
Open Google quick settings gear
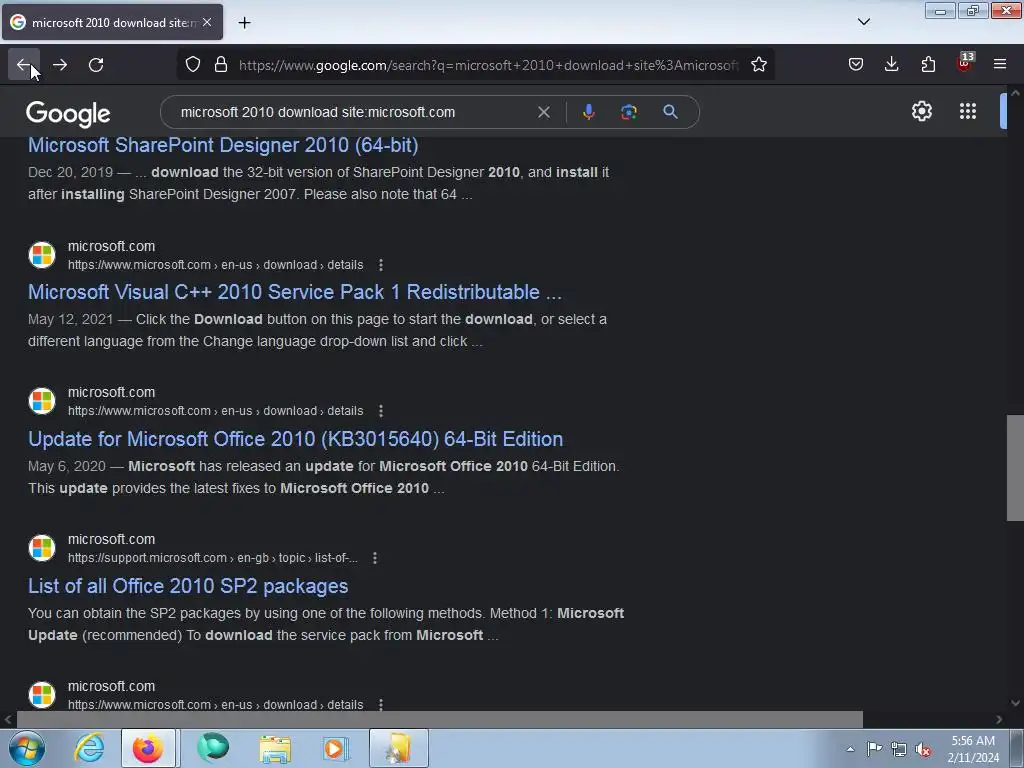coord(921,111)
